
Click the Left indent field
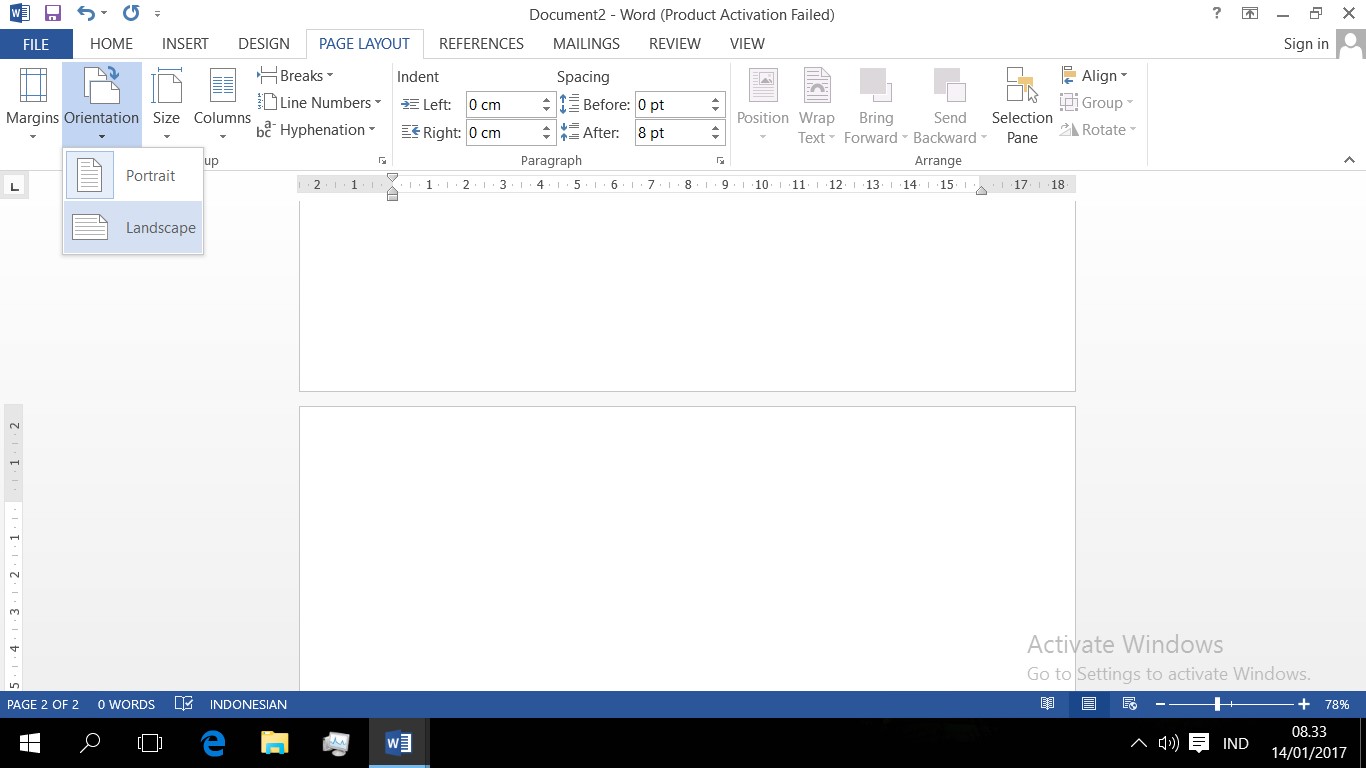point(503,105)
